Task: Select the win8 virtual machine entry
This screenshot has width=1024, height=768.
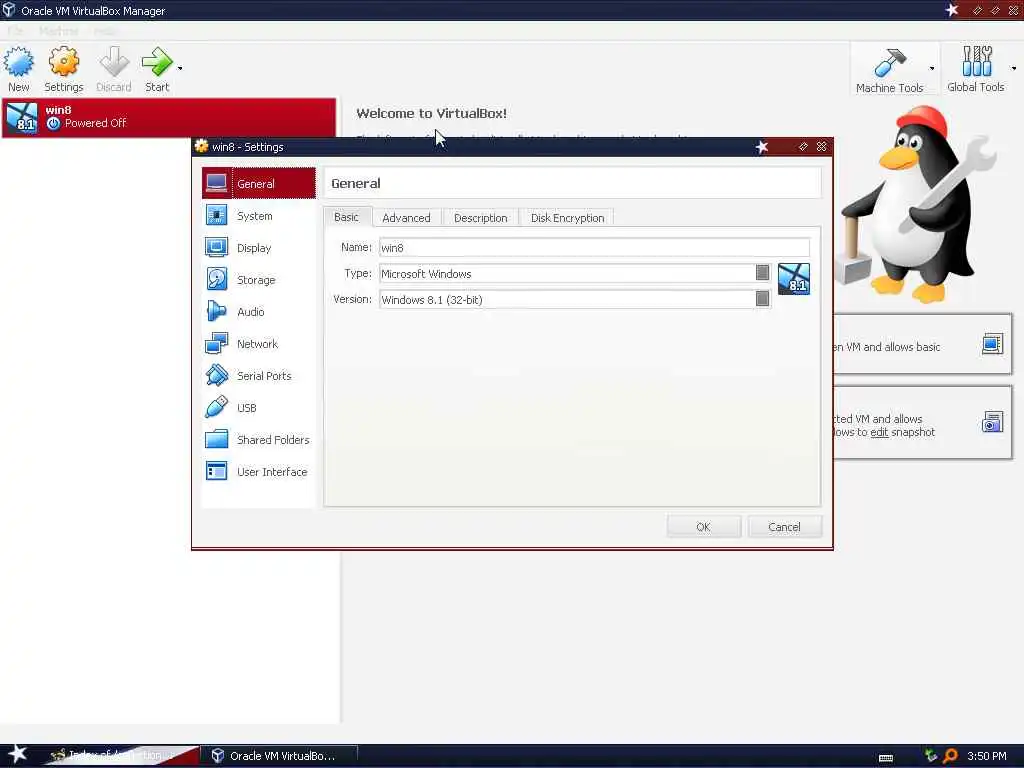Action: click(x=169, y=117)
